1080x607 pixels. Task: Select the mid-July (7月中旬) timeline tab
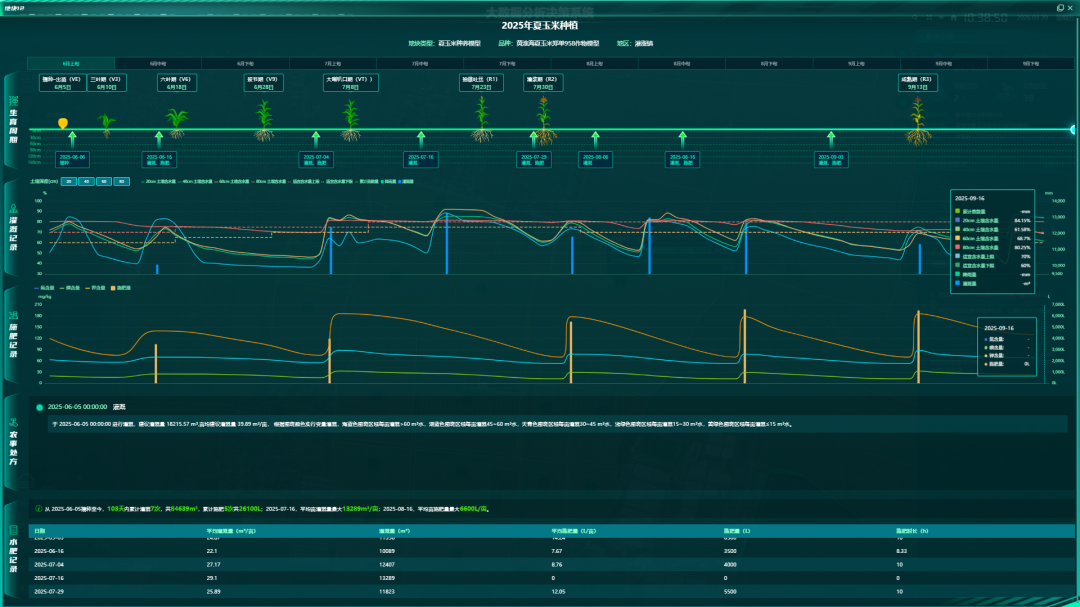pyautogui.click(x=420, y=63)
